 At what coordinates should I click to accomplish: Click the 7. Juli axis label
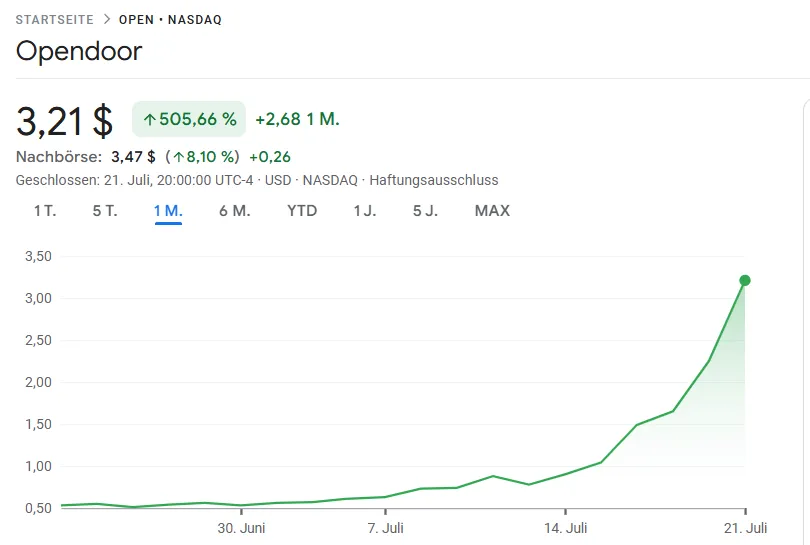tap(385, 528)
